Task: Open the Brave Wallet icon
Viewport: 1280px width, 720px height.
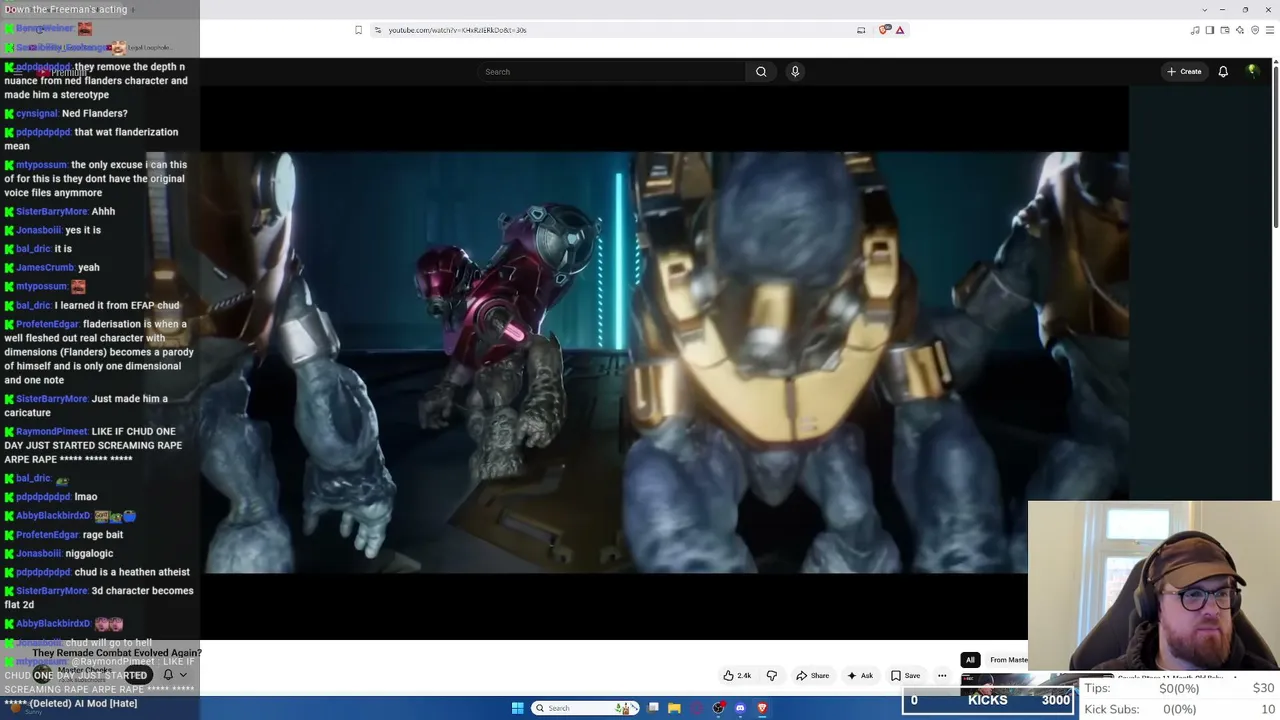Action: pos(1225,30)
